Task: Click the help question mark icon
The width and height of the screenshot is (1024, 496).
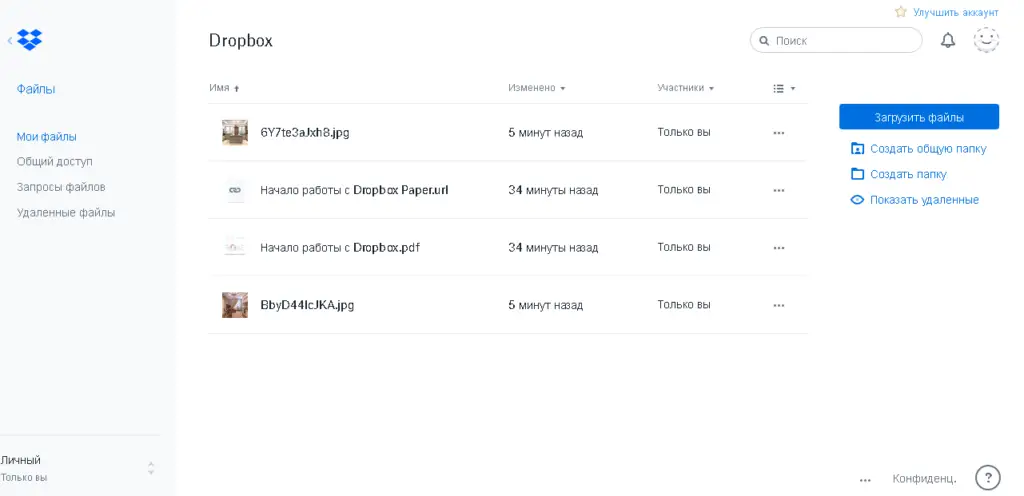Action: 987,478
